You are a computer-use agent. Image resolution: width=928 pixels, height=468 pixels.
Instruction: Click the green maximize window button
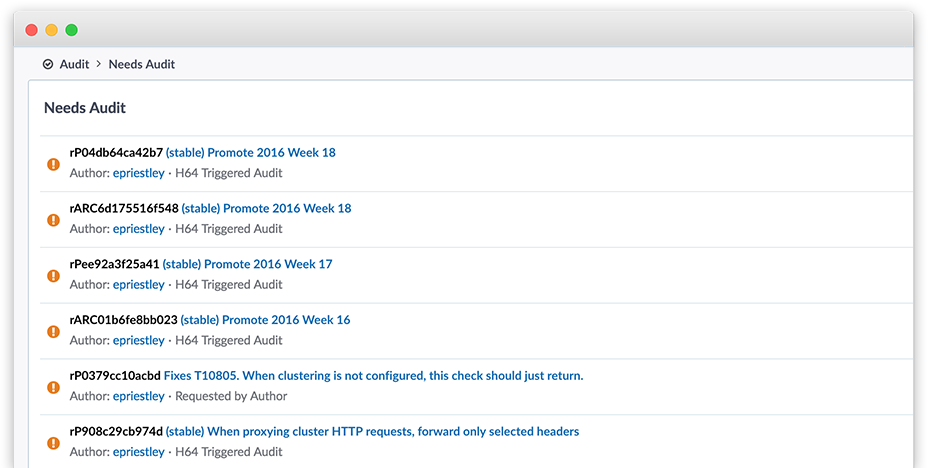[x=72, y=30]
